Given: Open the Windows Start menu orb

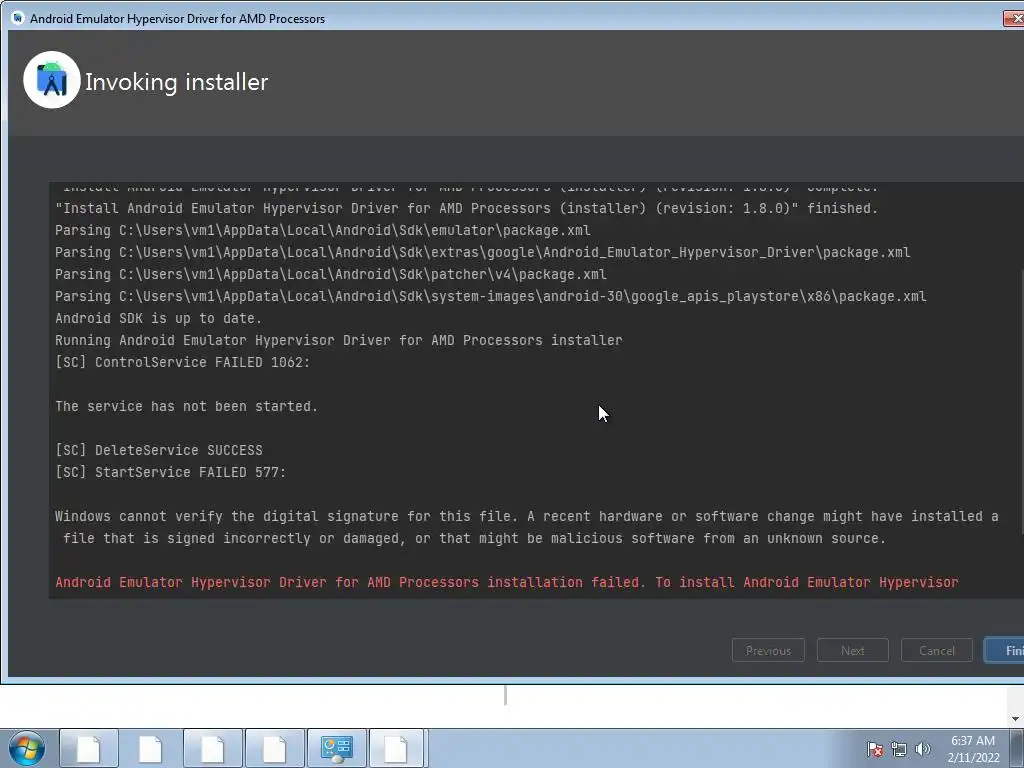Looking at the screenshot, I should point(27,748).
